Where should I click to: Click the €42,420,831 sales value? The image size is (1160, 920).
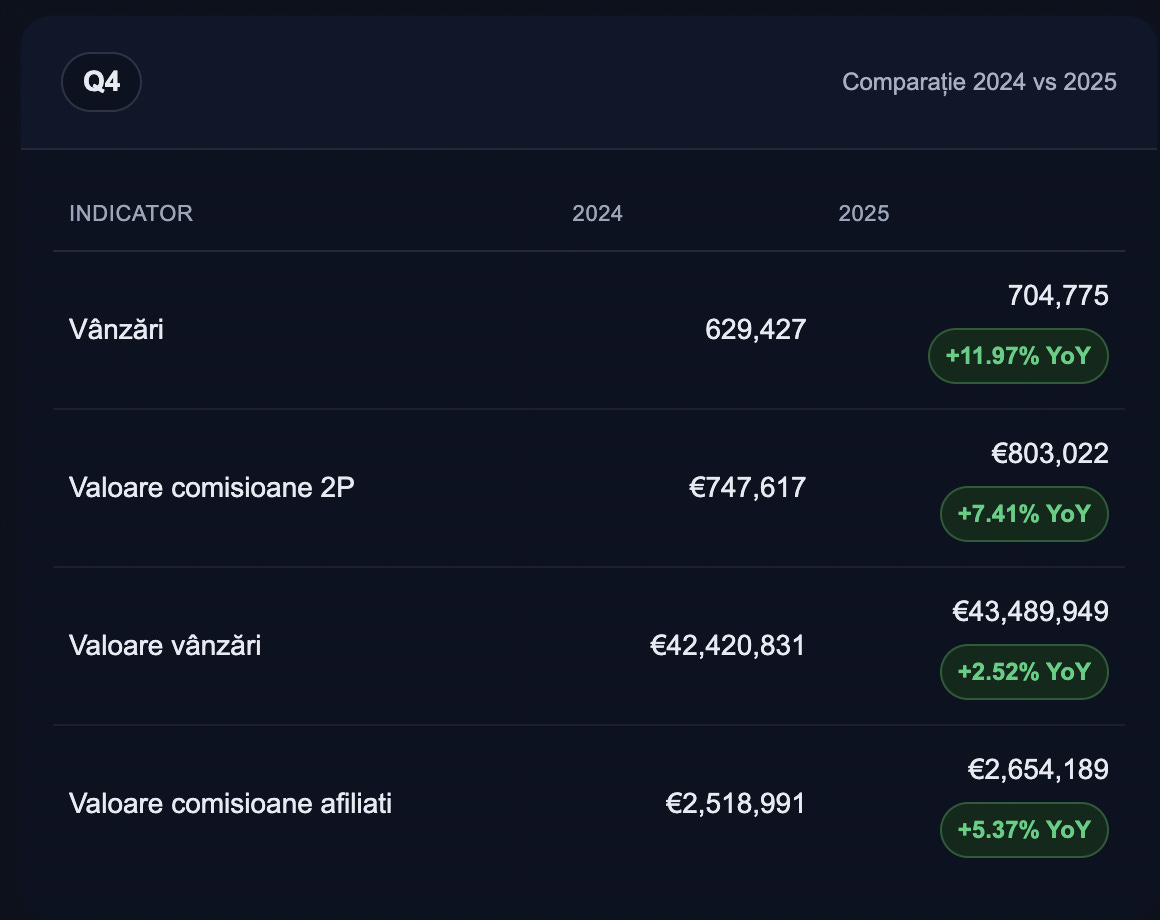pos(727,645)
